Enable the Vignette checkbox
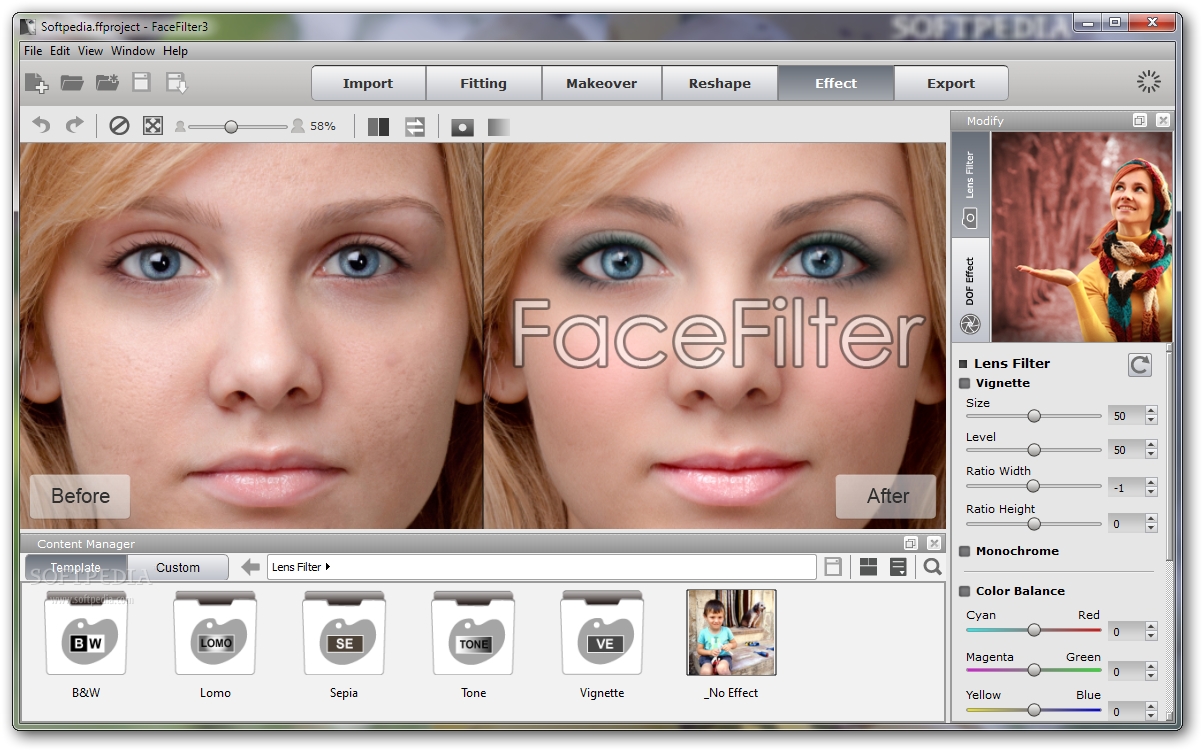The height and width of the screenshot is (751, 1203). [x=965, y=383]
